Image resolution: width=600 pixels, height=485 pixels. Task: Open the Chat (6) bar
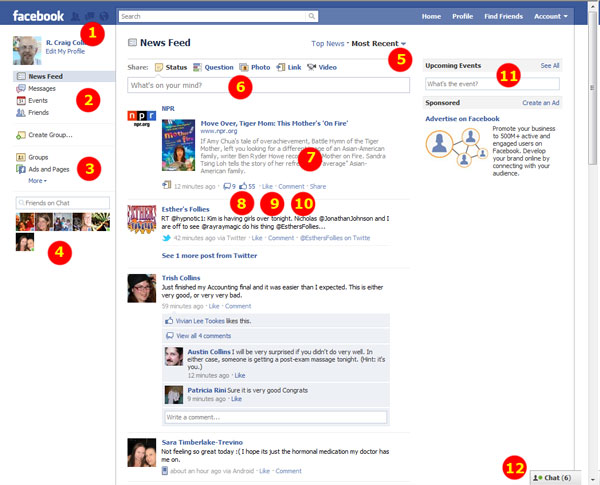pos(555,478)
